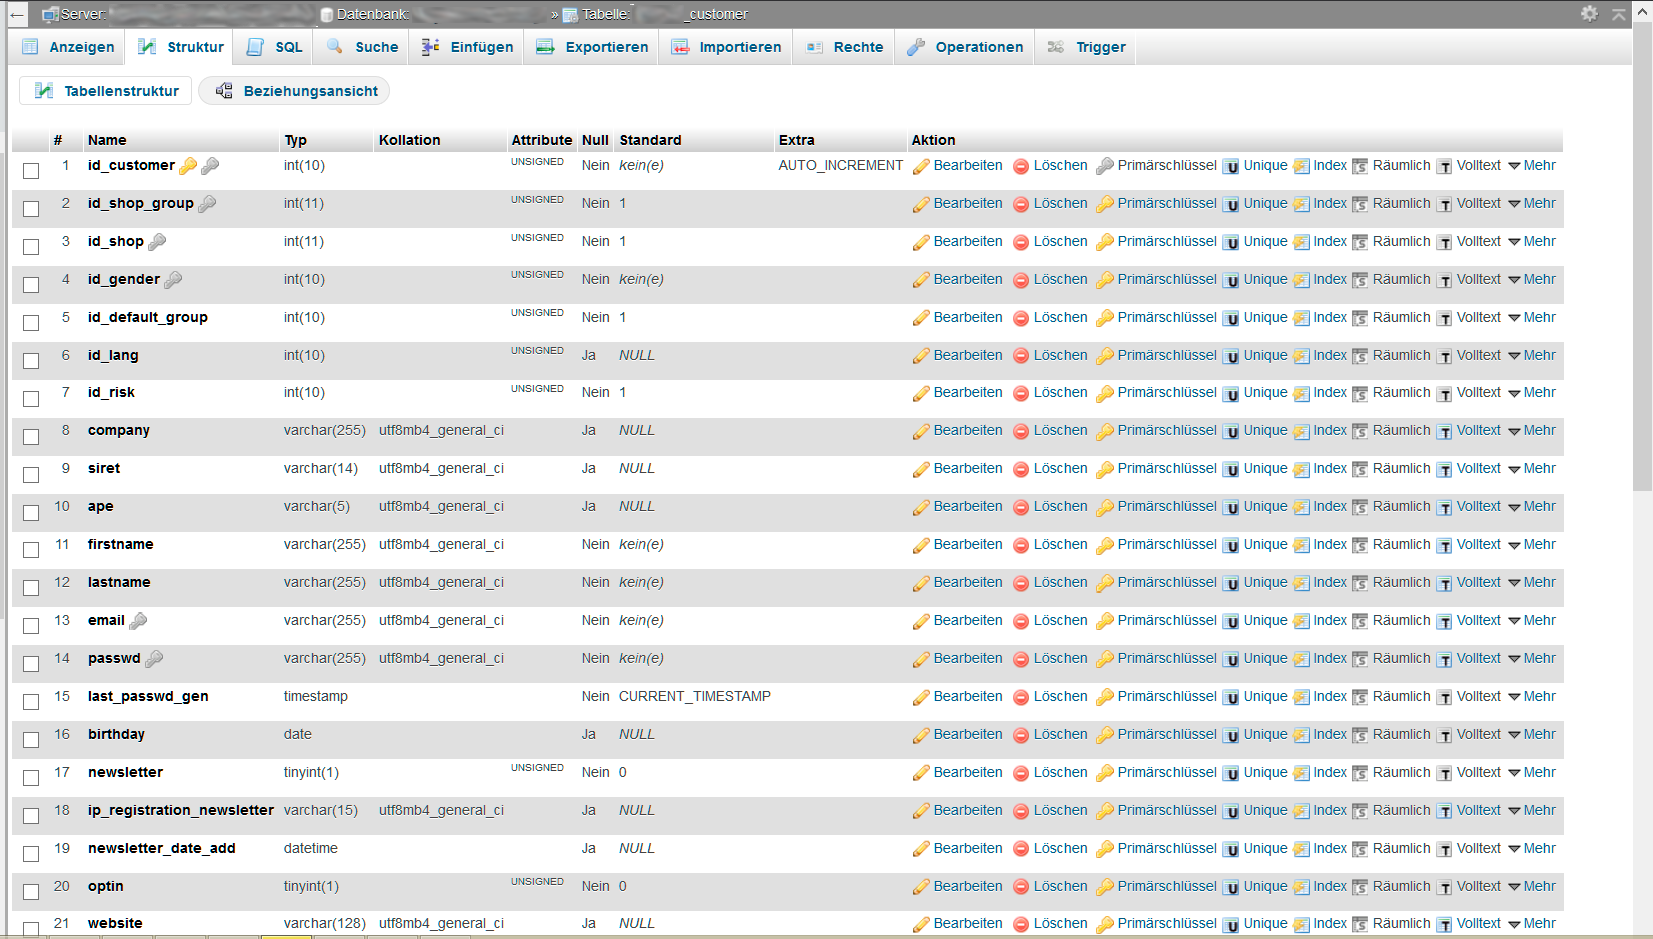Click primary key icon for company row
This screenshot has width=1653, height=939.
[x=1104, y=431]
